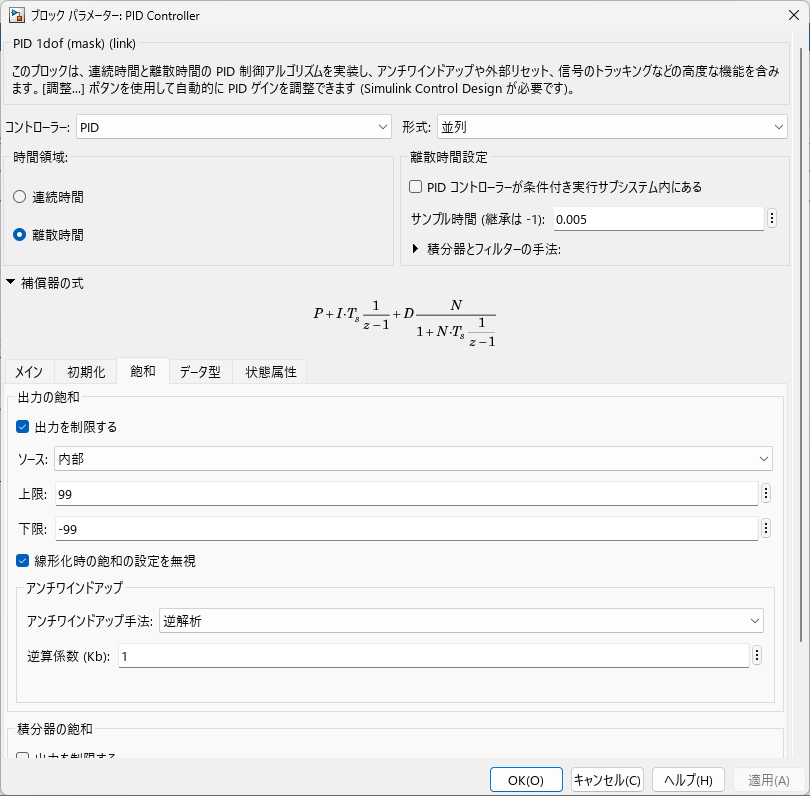Collapse the 補償器の式 section
The image size is (810, 796).
10,283
